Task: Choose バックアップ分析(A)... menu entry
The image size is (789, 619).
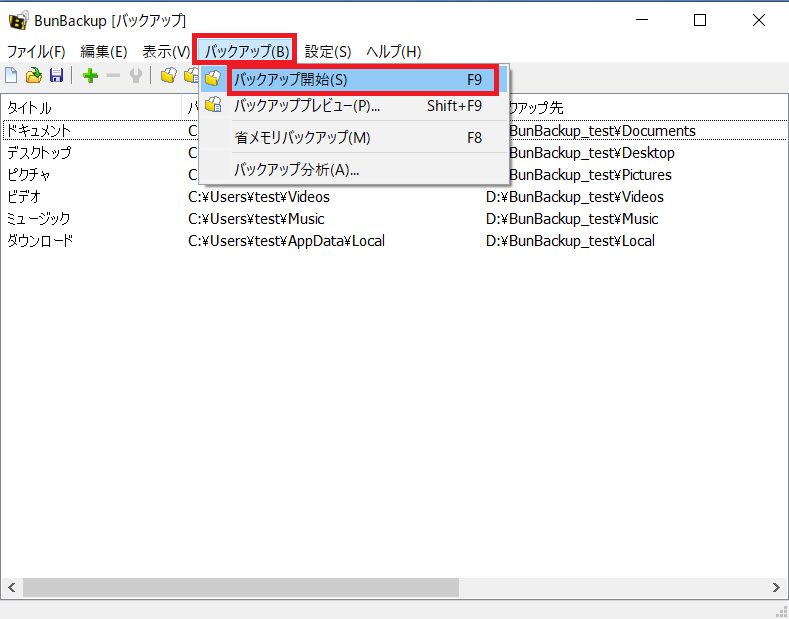Action: coord(354,170)
